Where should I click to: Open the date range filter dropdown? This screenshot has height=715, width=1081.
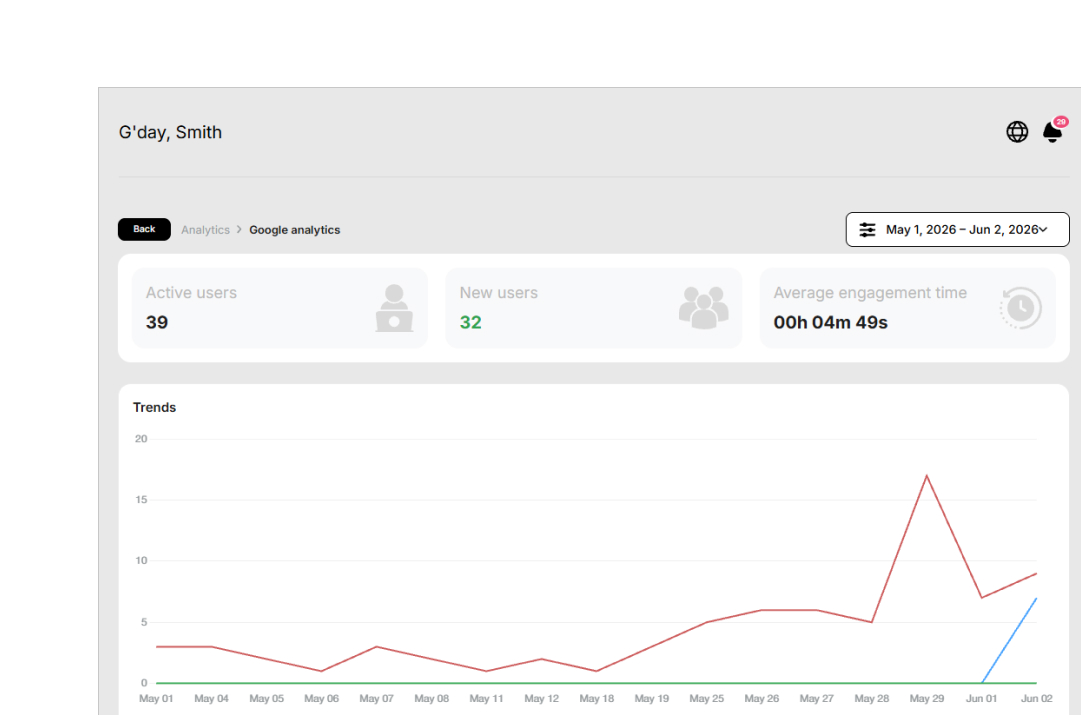pyautogui.click(x=958, y=230)
